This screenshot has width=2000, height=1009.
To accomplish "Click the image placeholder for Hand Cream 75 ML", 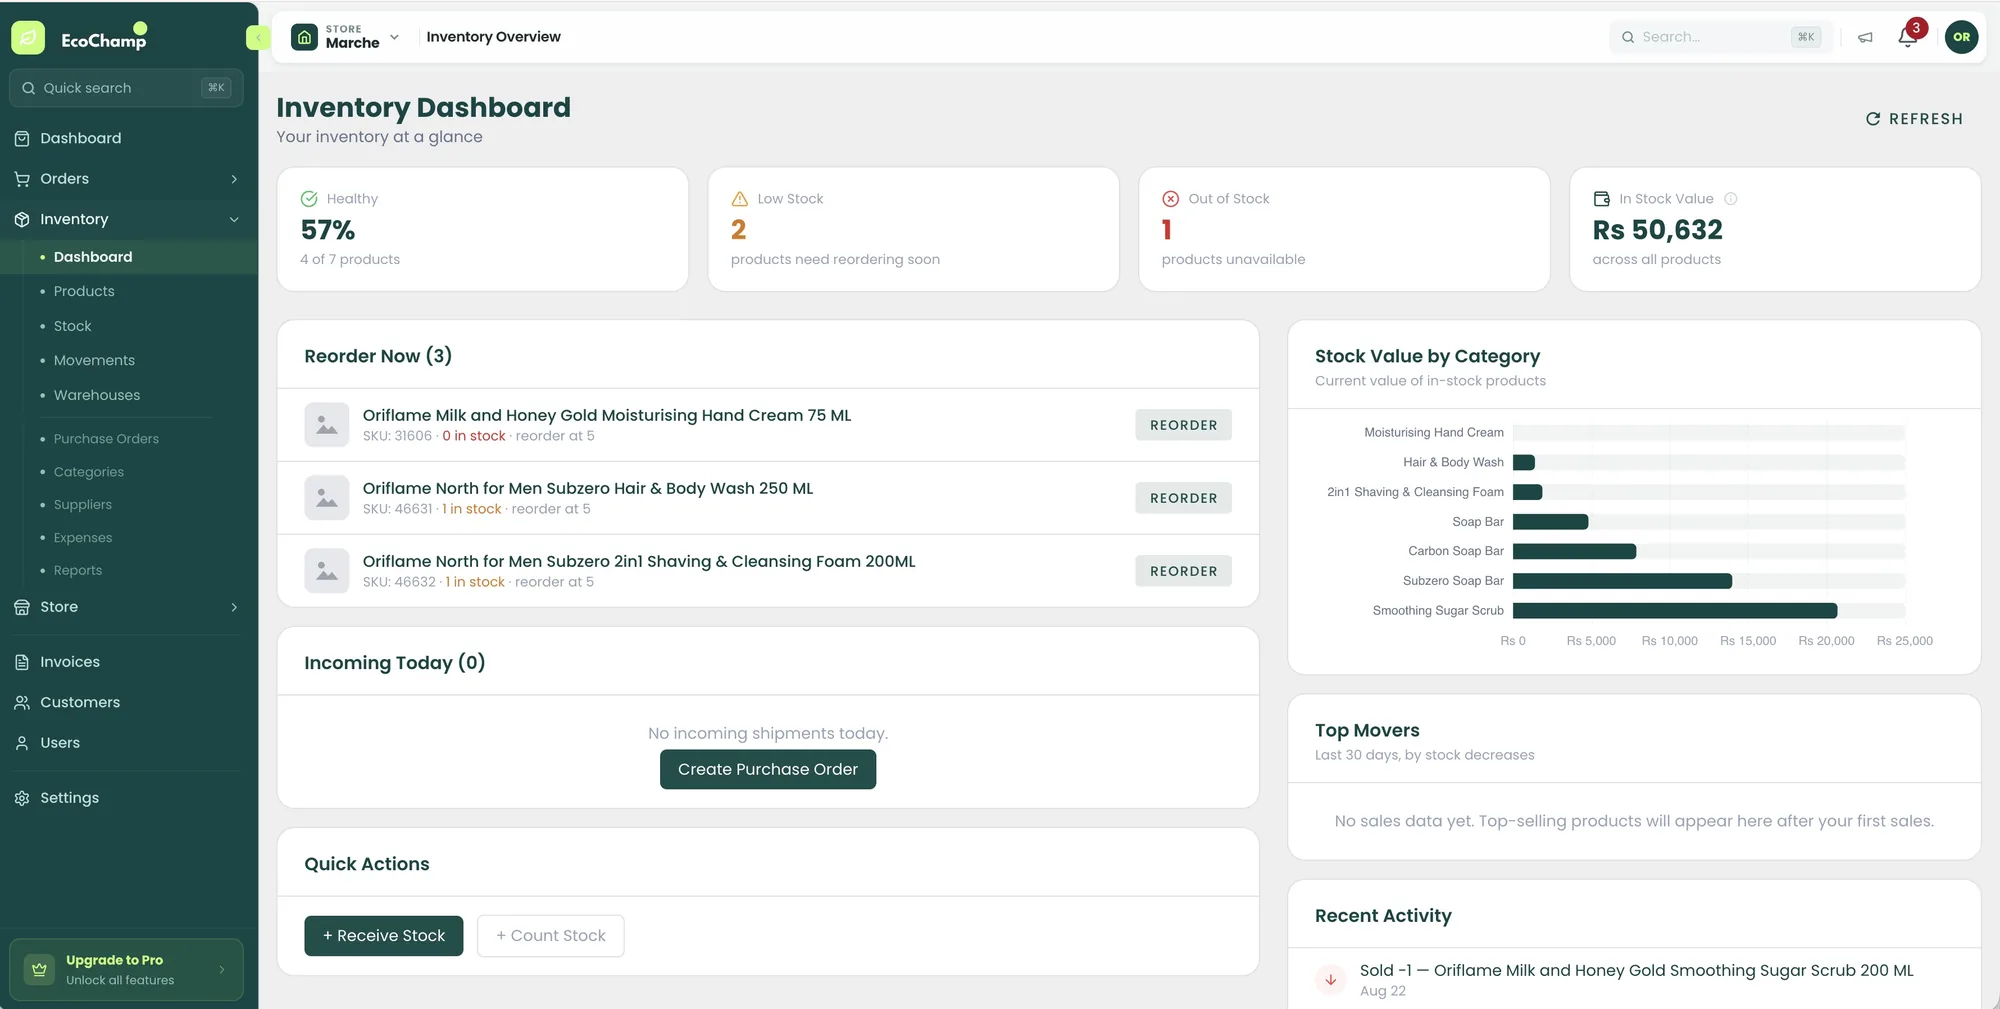I will click(327, 425).
